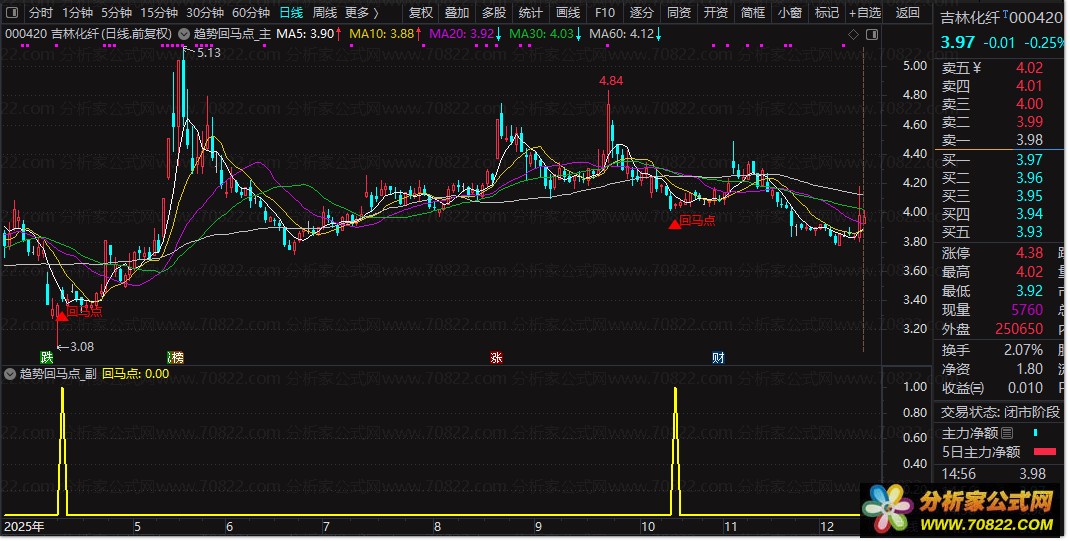Click the first red 回马点 signal triangle
Image resolution: width=1070 pixels, height=541 pixels.
click(61, 315)
